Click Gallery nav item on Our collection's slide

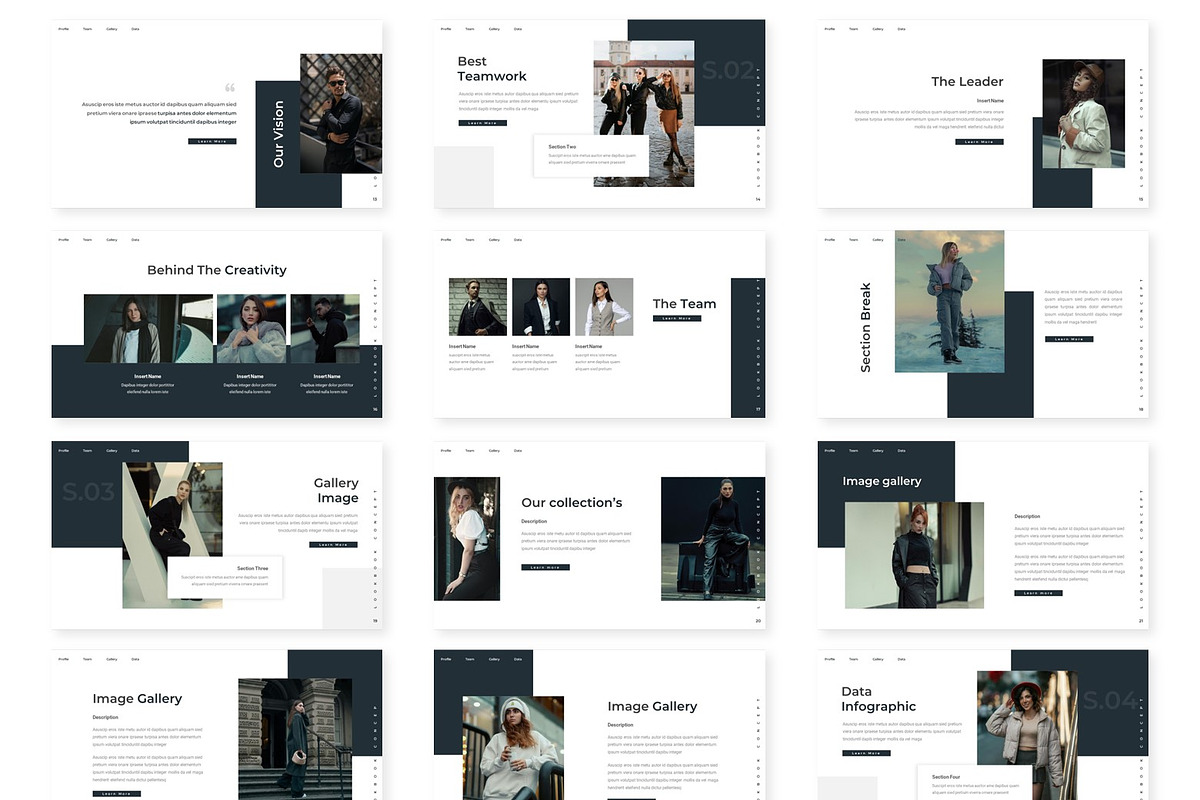pyautogui.click(x=494, y=451)
